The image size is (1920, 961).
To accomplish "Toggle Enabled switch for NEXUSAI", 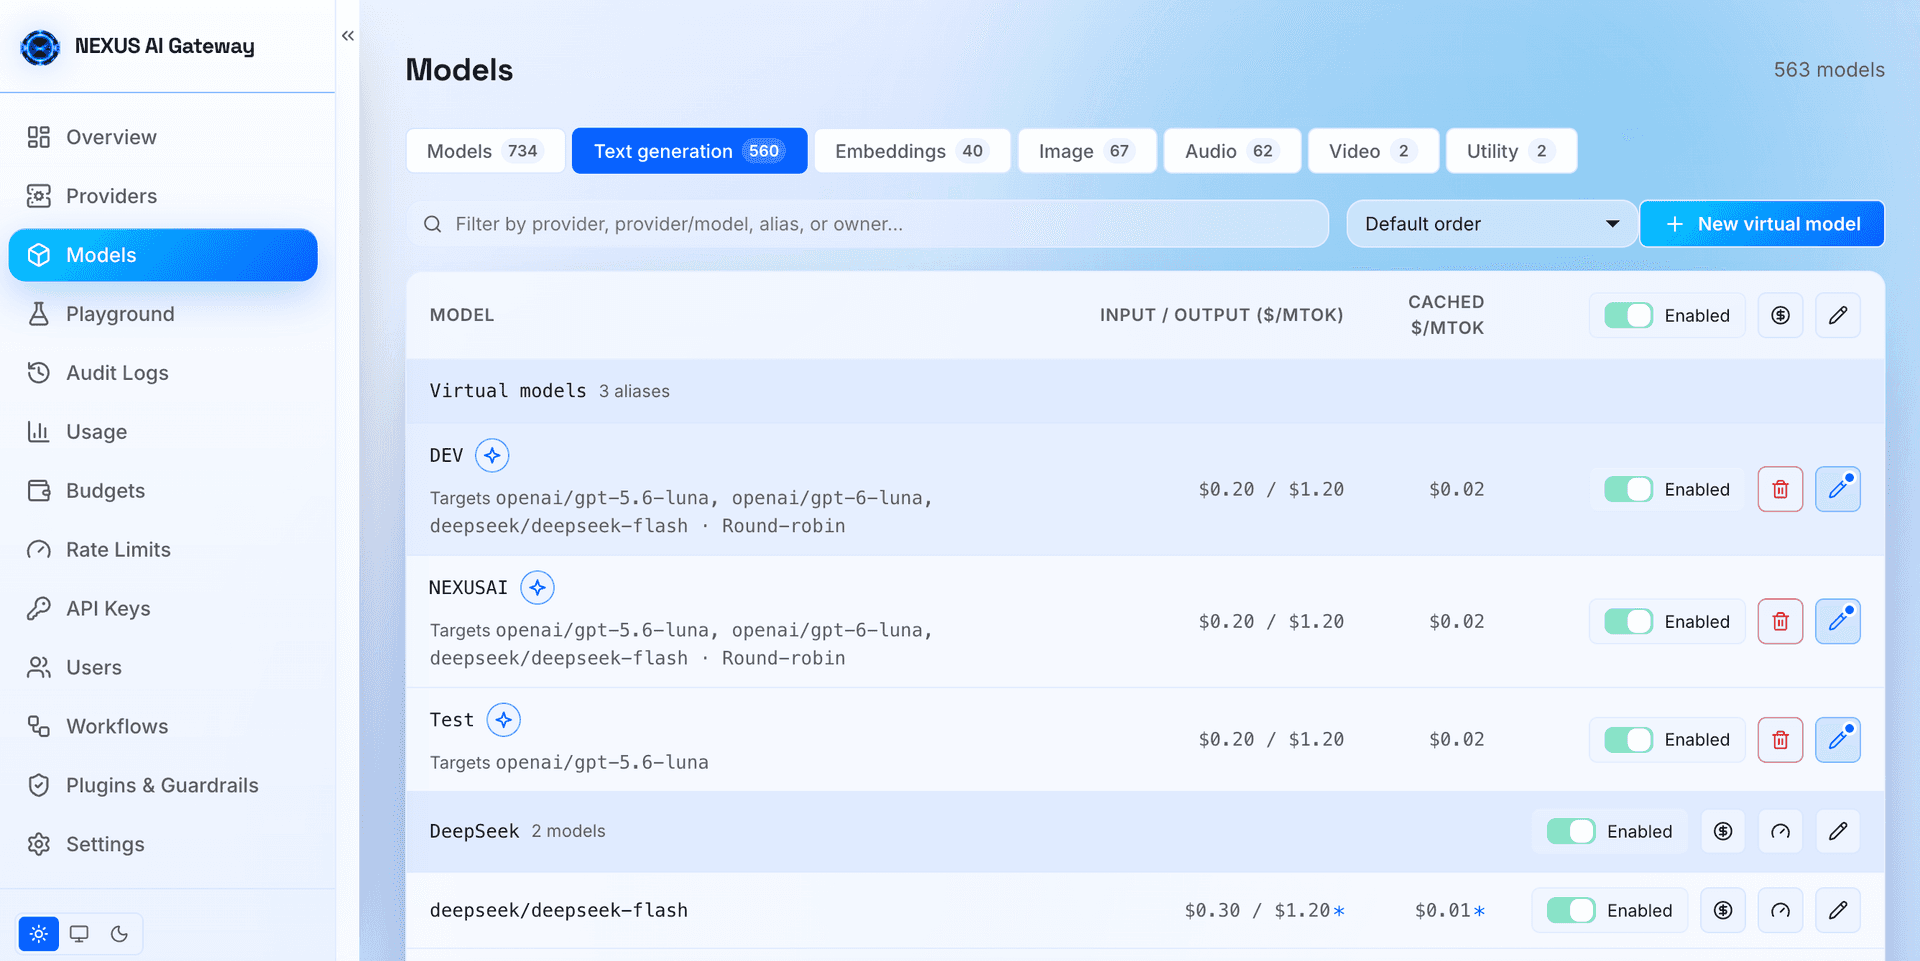I will coord(1628,621).
